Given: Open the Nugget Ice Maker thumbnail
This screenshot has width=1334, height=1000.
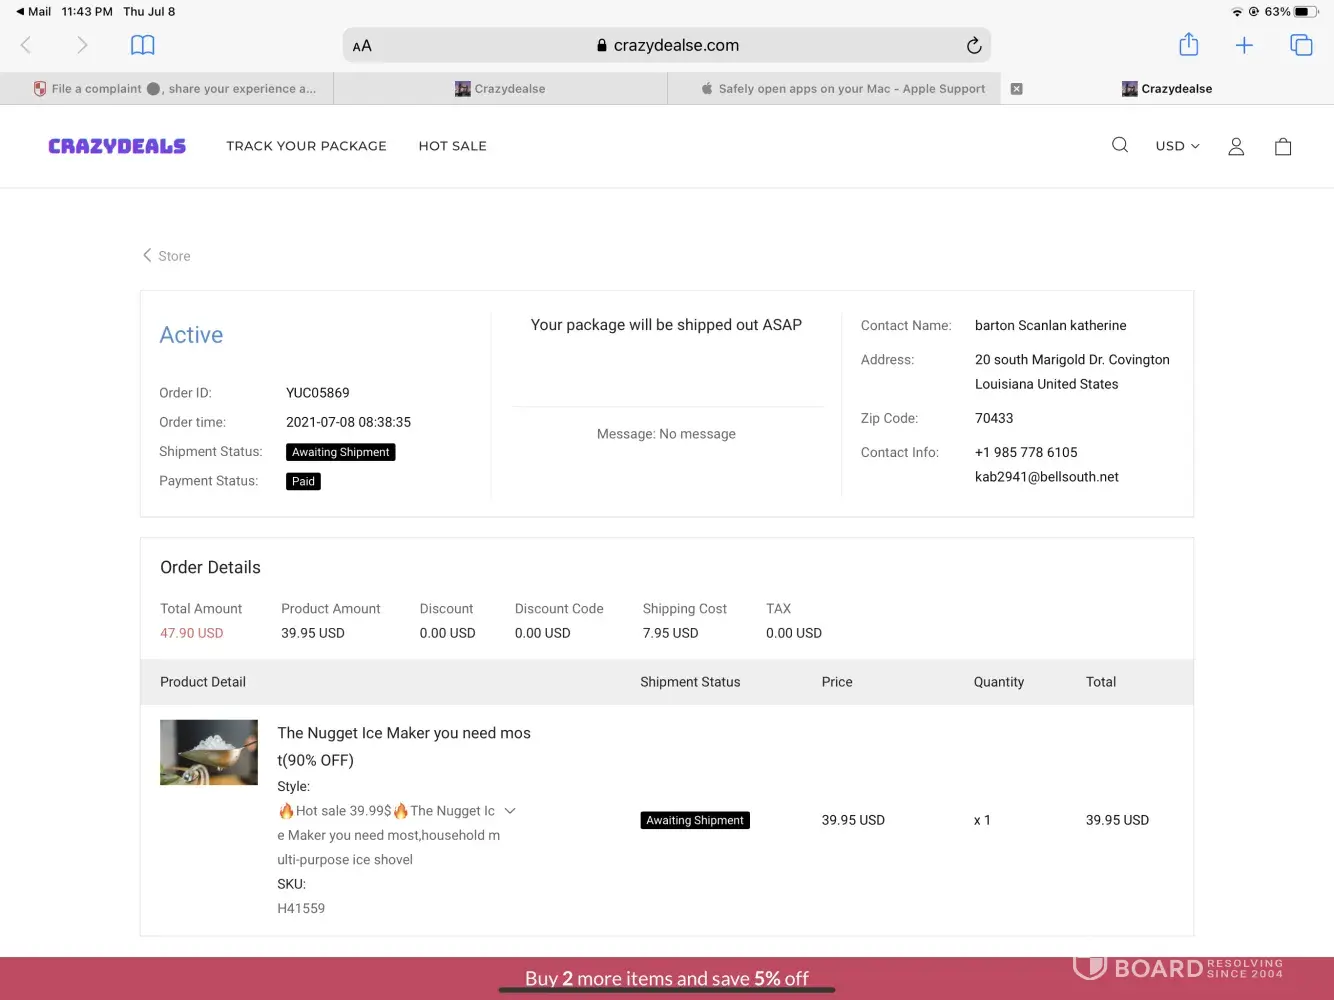Looking at the screenshot, I should (209, 752).
